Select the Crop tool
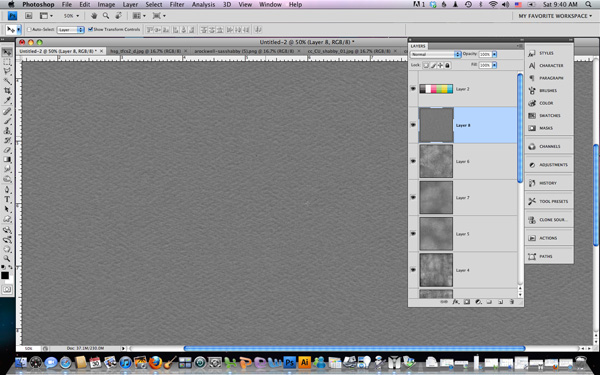This screenshot has width=600, height=375. (x=7, y=91)
